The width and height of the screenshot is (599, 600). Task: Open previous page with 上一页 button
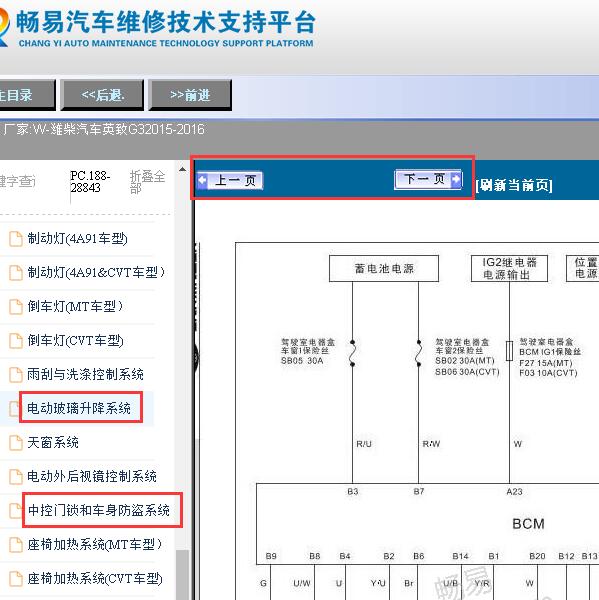pos(230,180)
